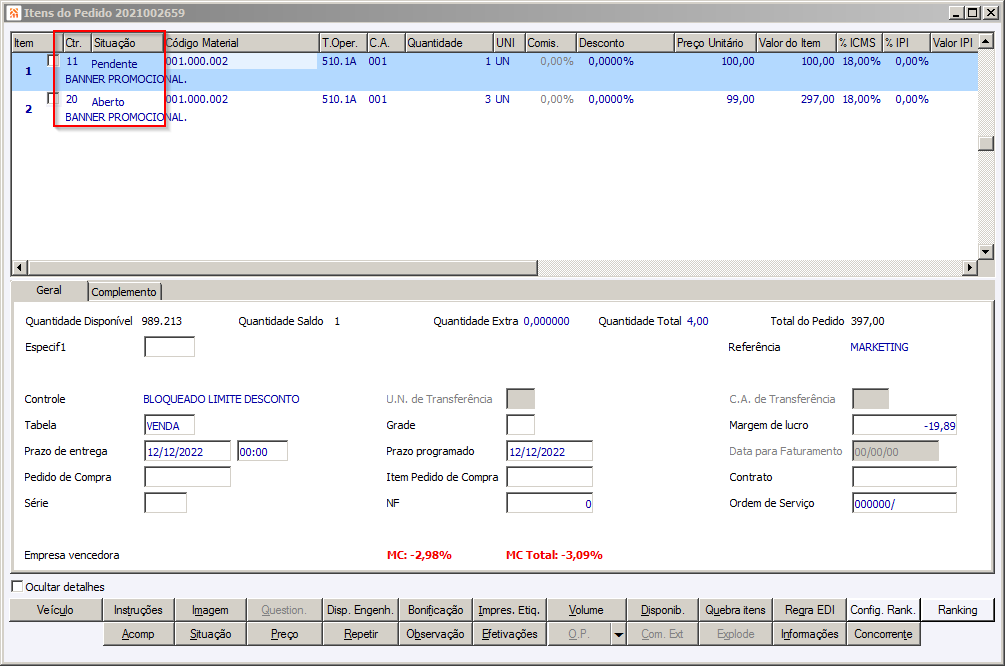
Task: Sort by the Preço Unitário column header
Action: pos(711,44)
